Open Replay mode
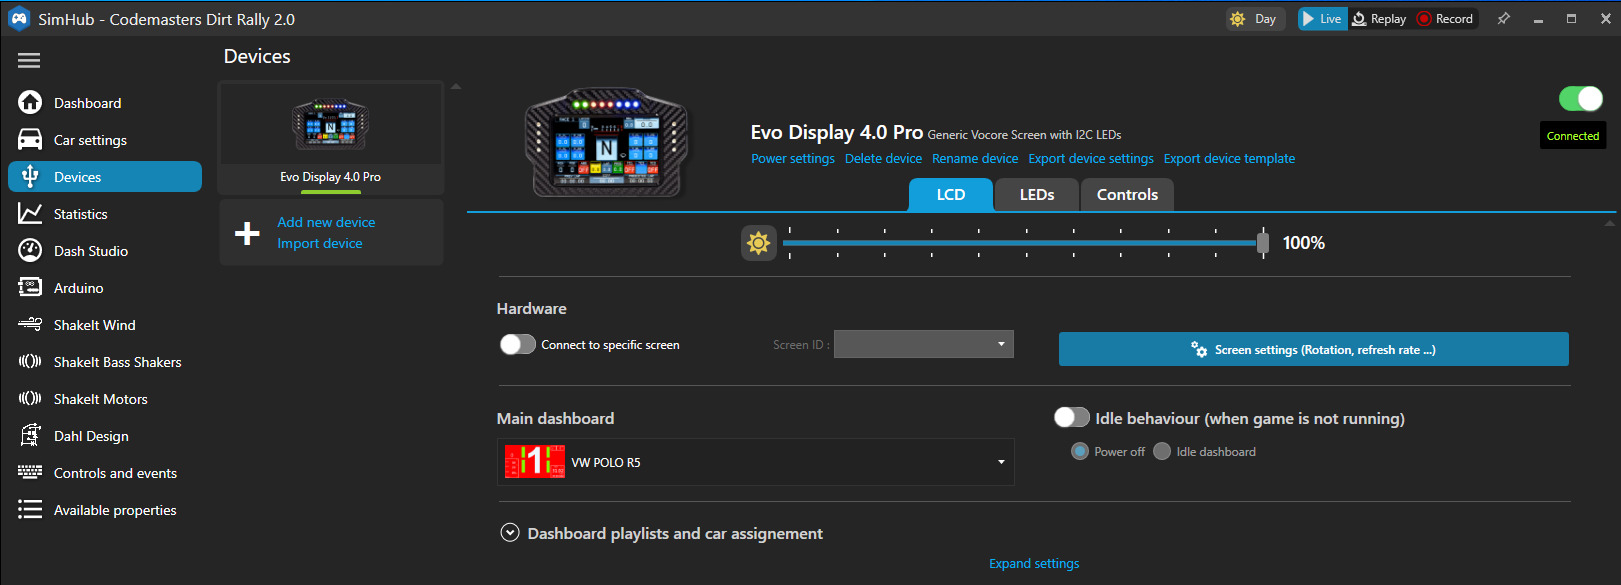1621x585 pixels. [x=1379, y=19]
